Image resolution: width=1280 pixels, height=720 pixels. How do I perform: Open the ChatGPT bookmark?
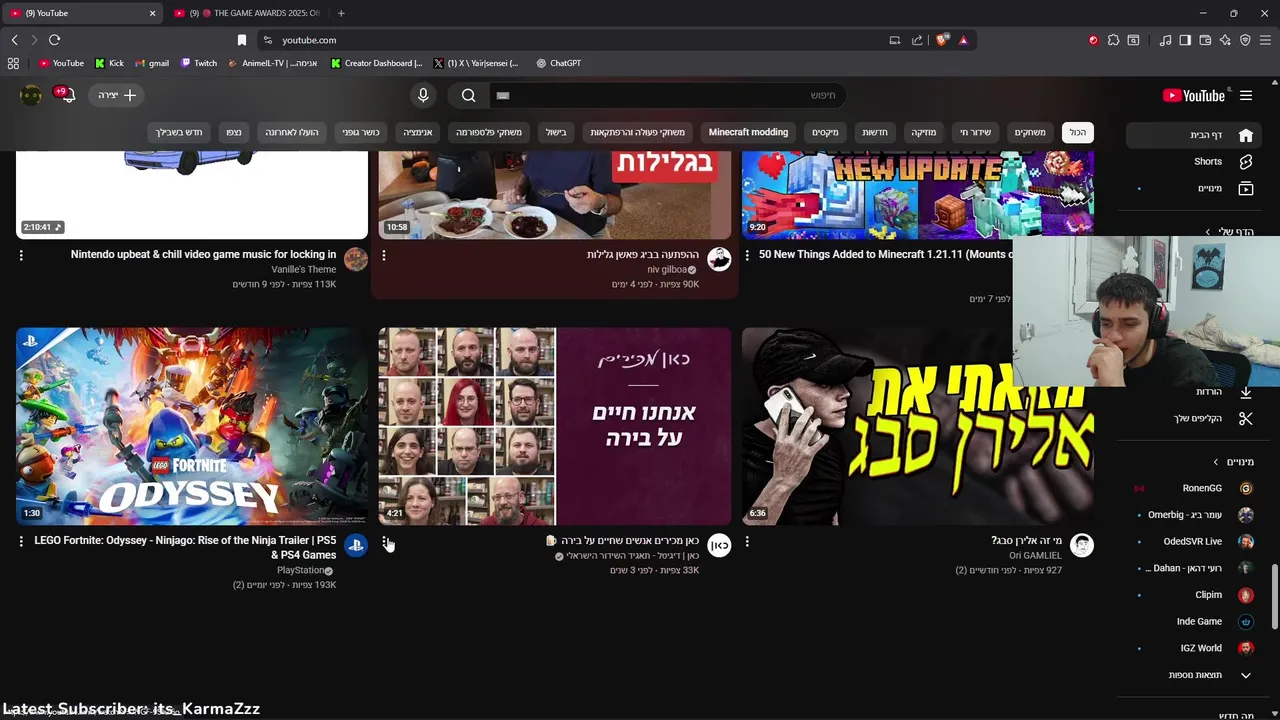click(558, 63)
